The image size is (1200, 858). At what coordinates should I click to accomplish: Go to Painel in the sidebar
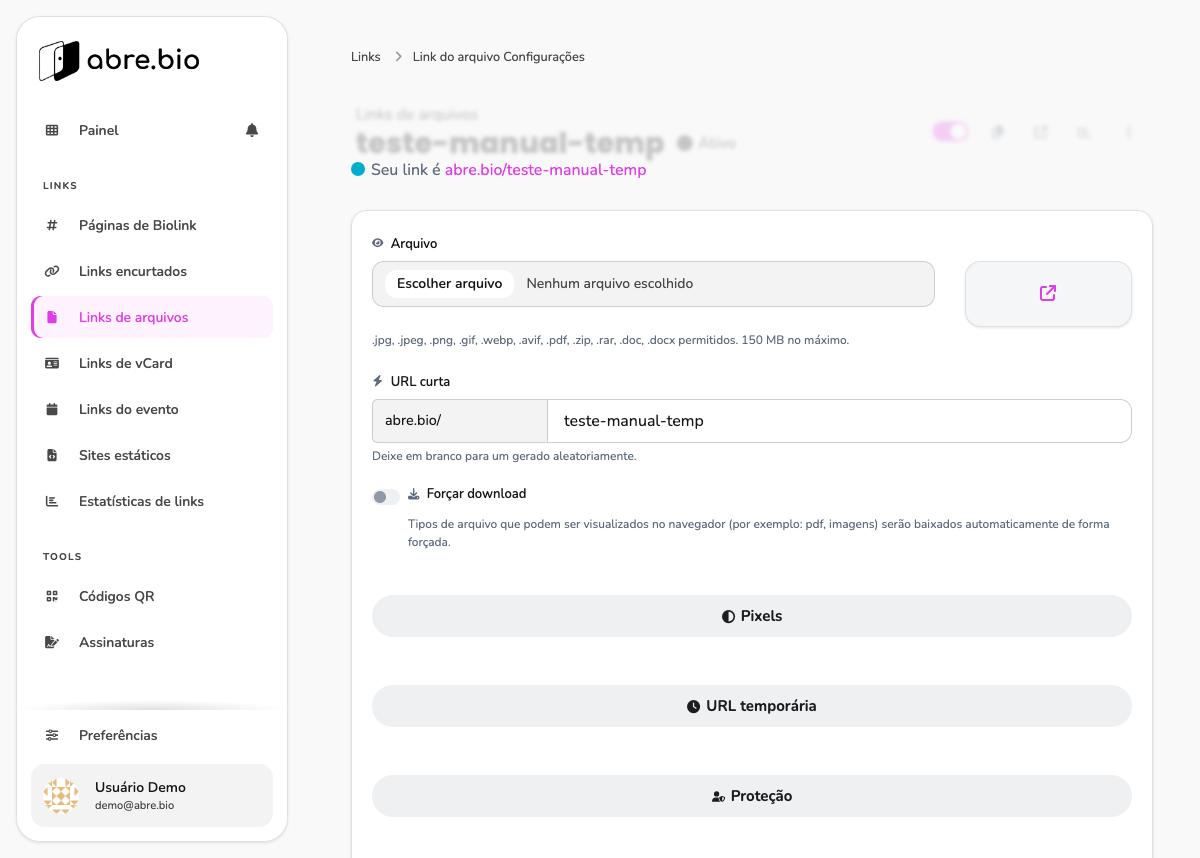152,130
